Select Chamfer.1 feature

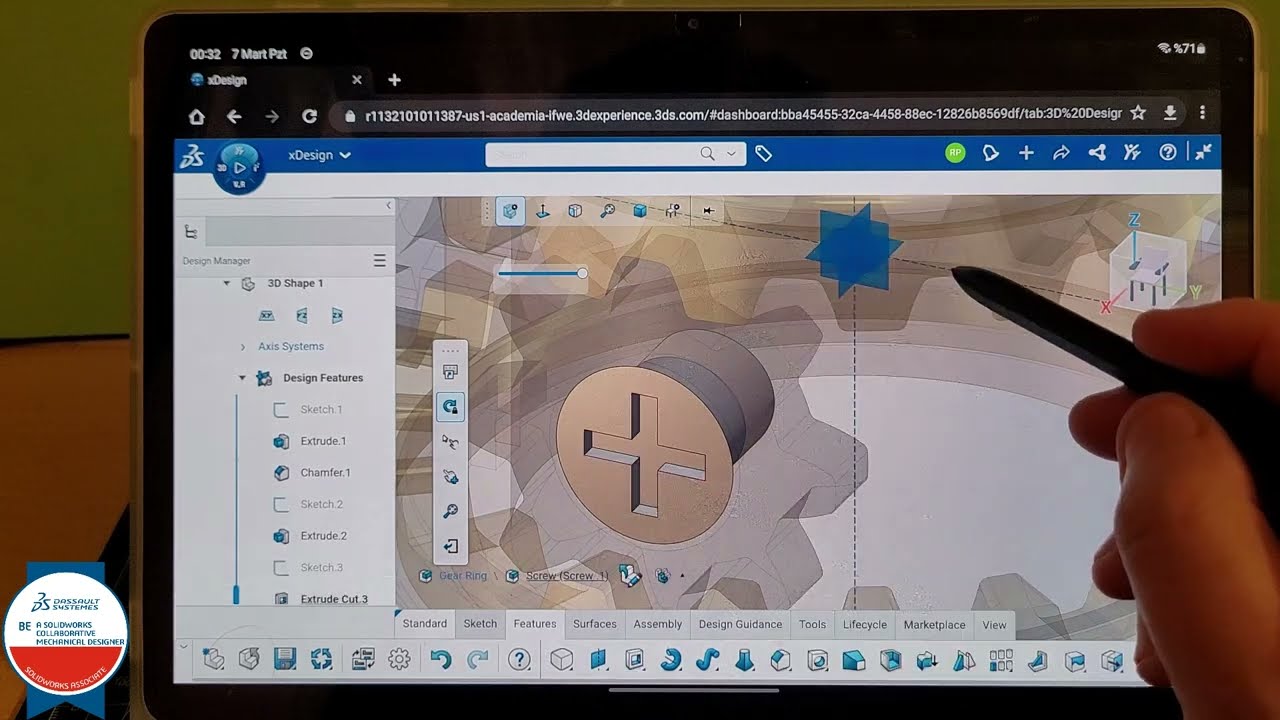point(325,473)
